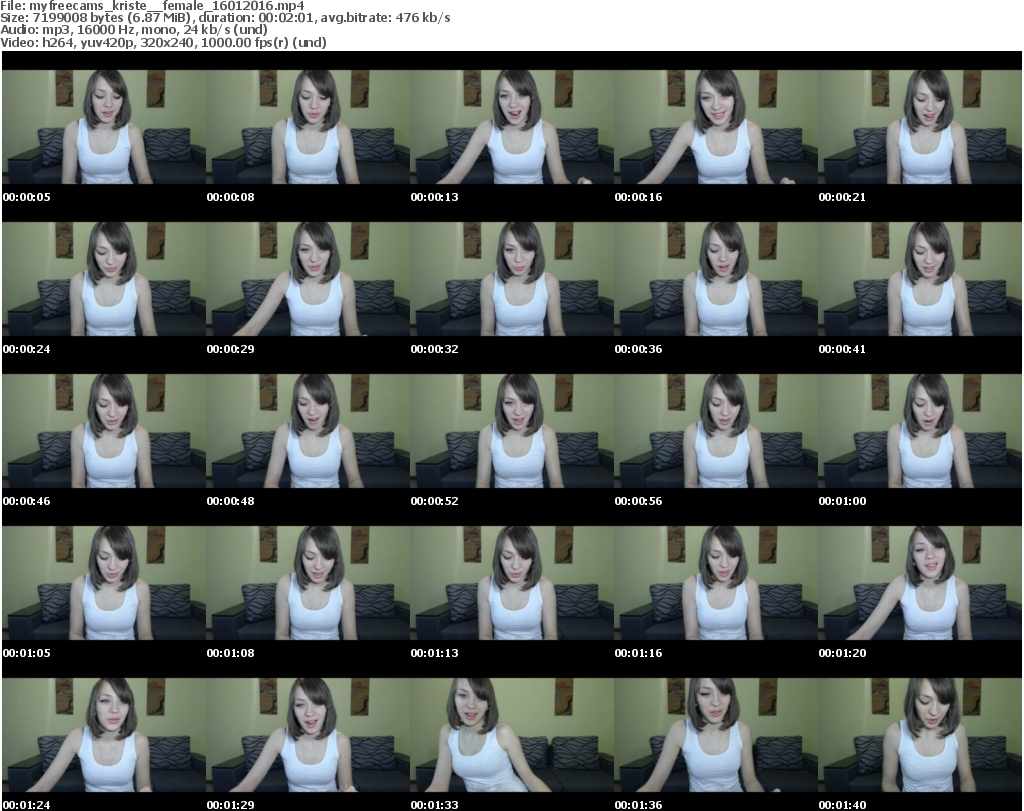Click the 'Video: h264, yuv420p' info line
This screenshot has width=1024, height=811.
pyautogui.click(x=163, y=42)
